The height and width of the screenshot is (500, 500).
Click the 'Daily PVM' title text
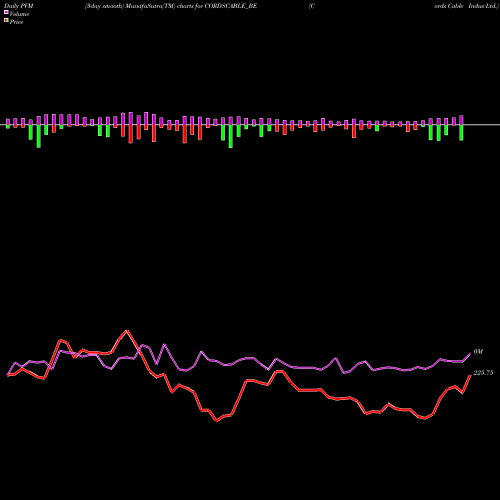(19, 6)
